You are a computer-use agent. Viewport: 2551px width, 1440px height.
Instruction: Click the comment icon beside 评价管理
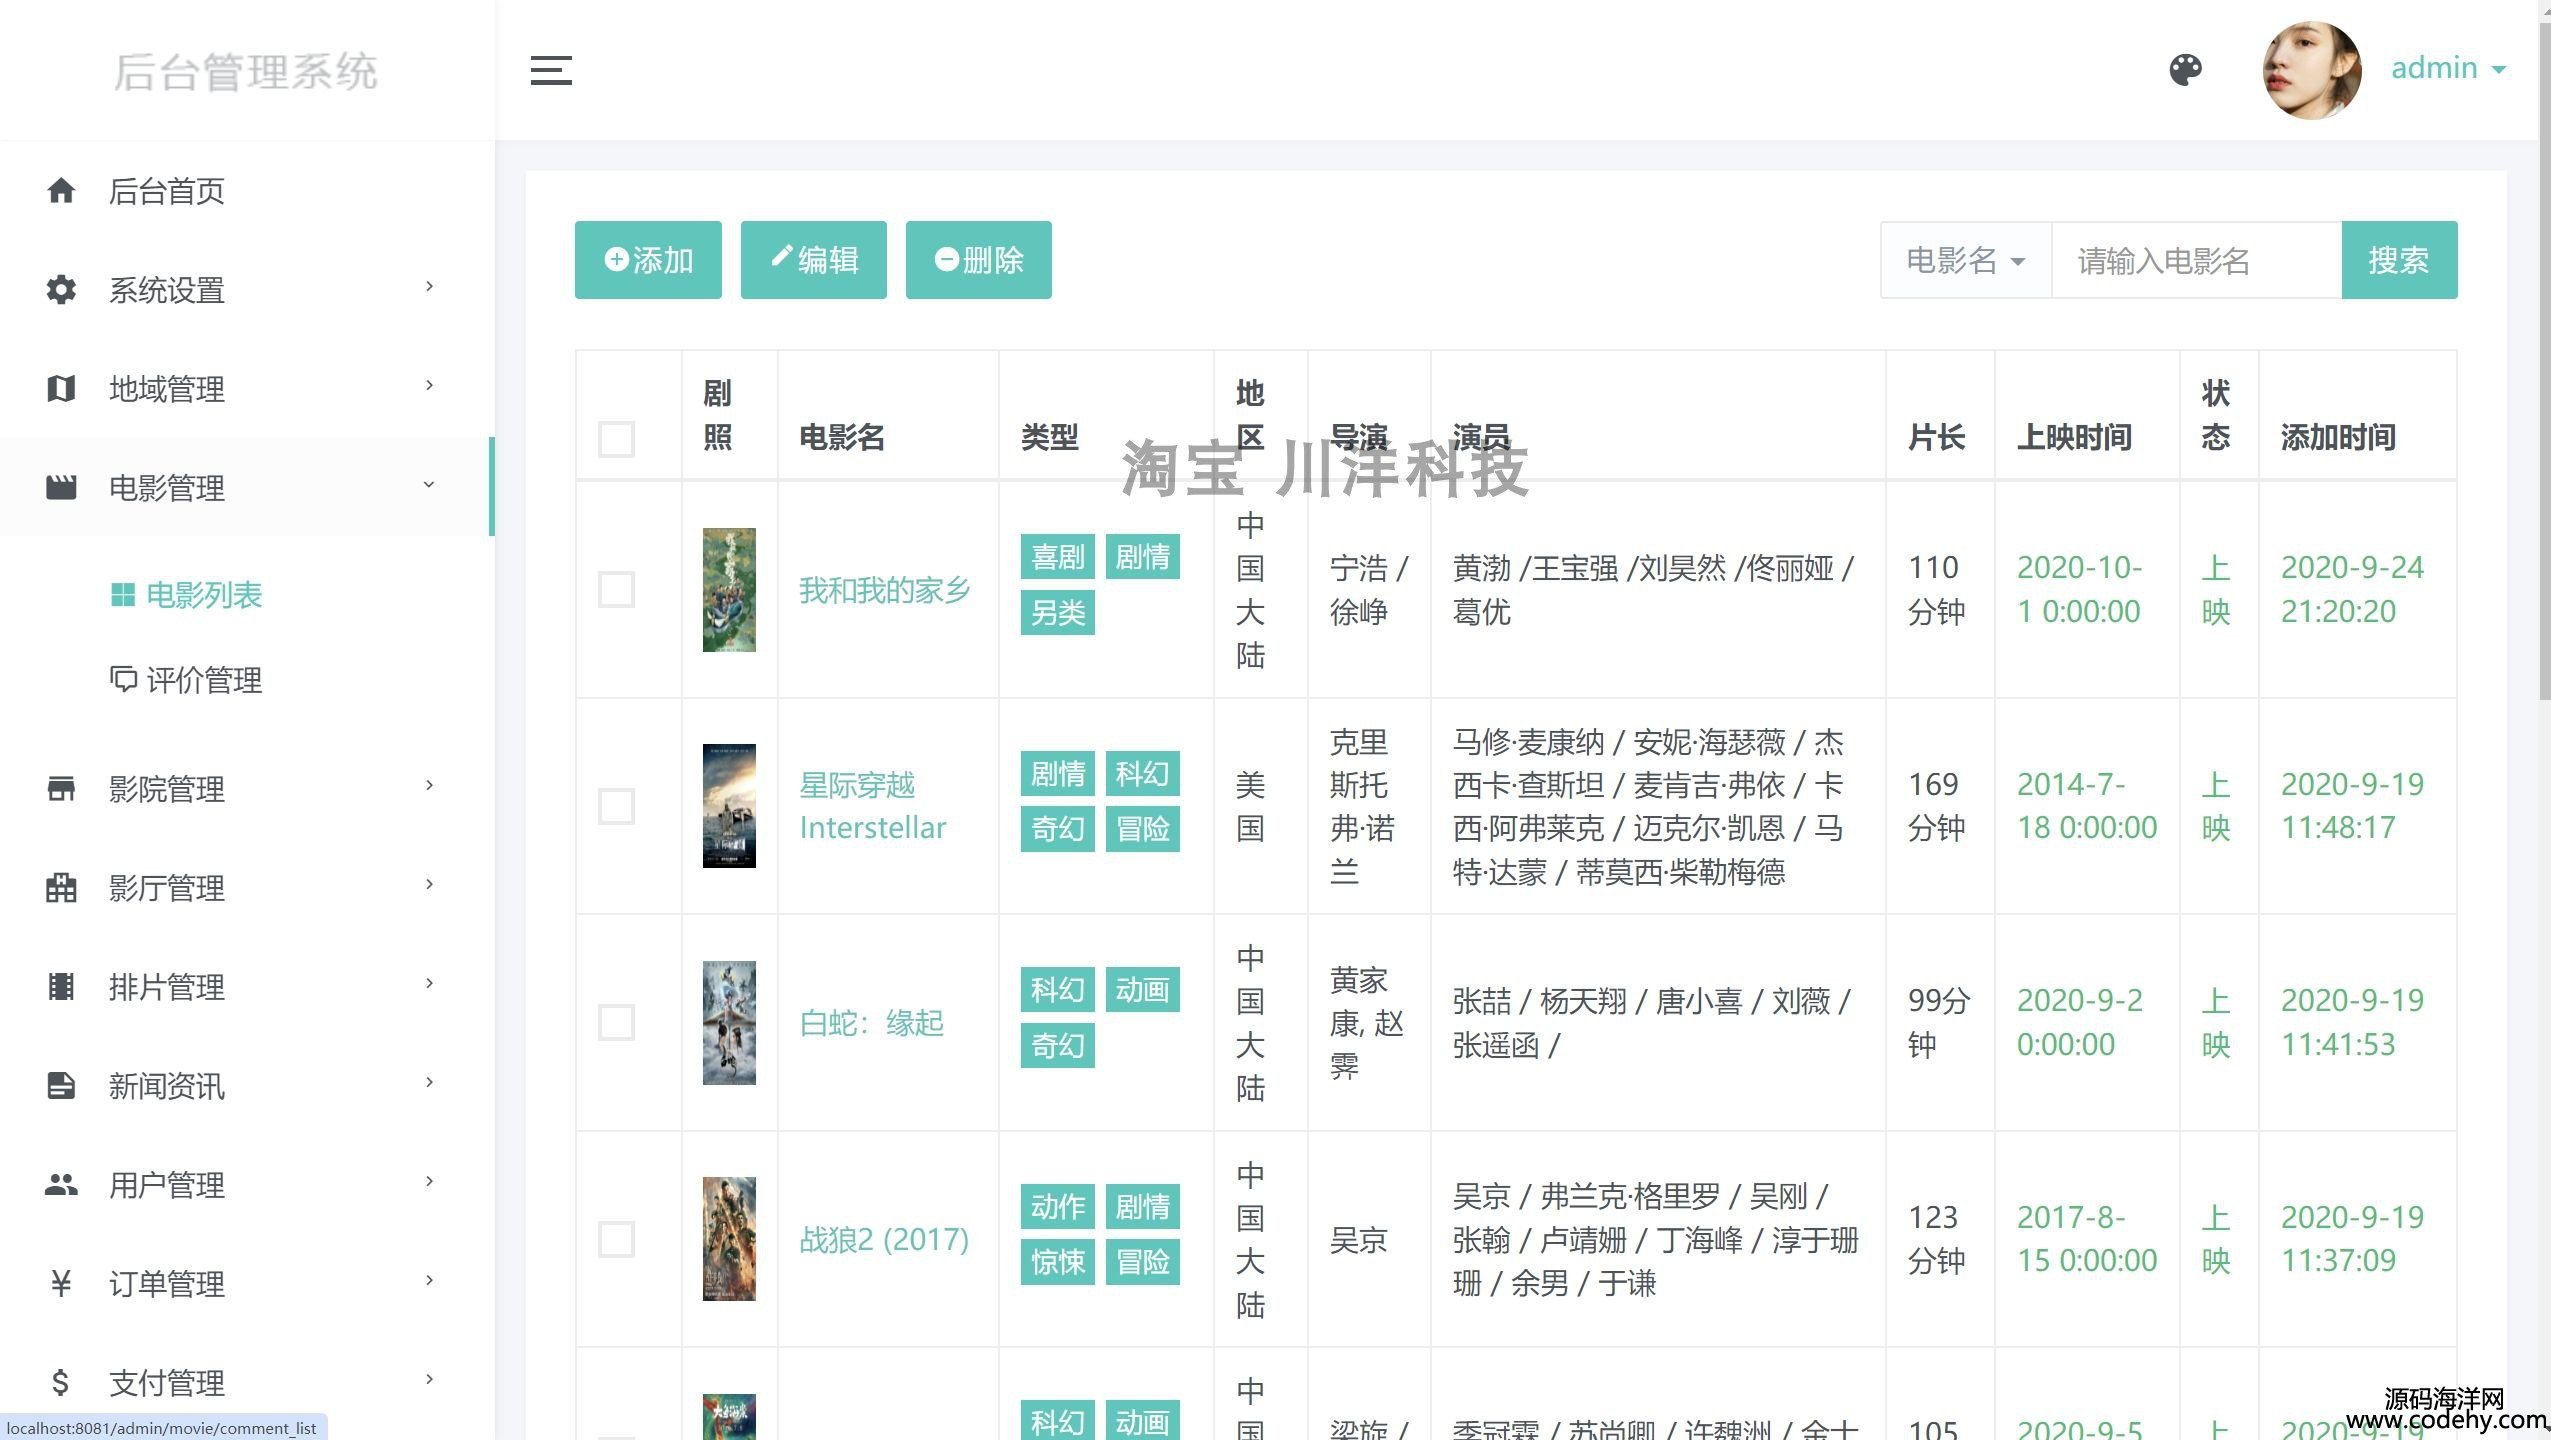122,679
